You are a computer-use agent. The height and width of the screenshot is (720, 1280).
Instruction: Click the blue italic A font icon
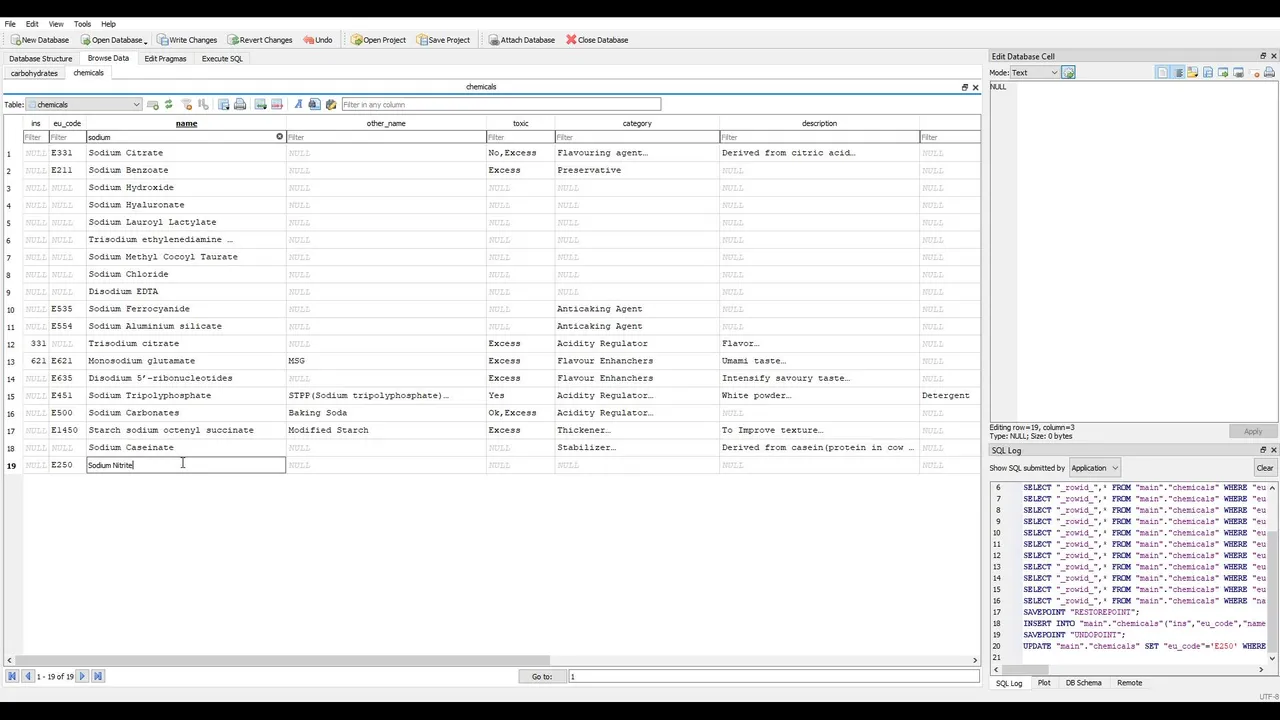pos(299,104)
